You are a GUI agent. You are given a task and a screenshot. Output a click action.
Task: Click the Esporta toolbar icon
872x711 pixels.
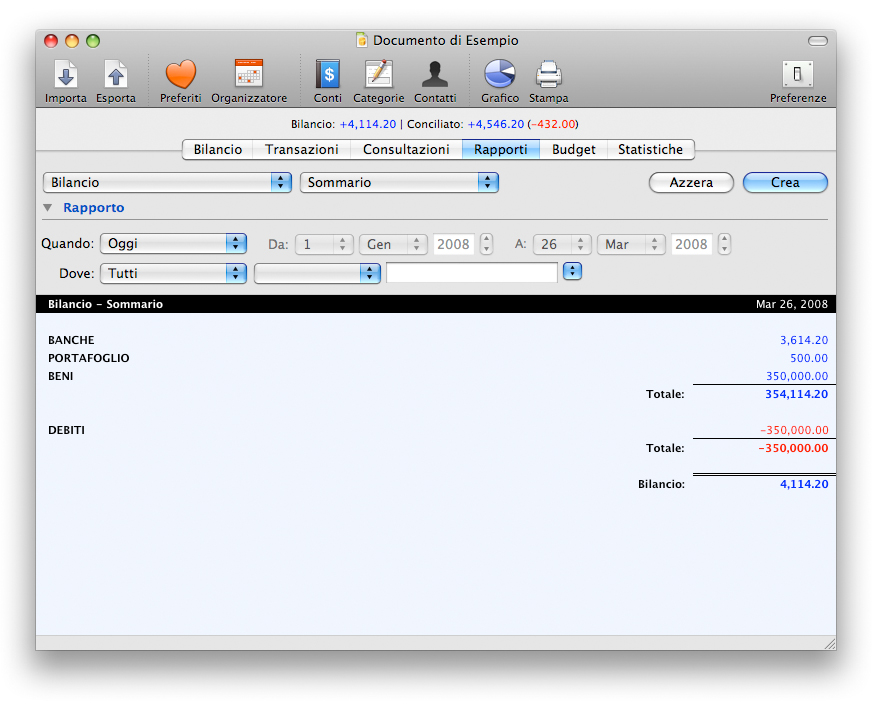point(116,75)
